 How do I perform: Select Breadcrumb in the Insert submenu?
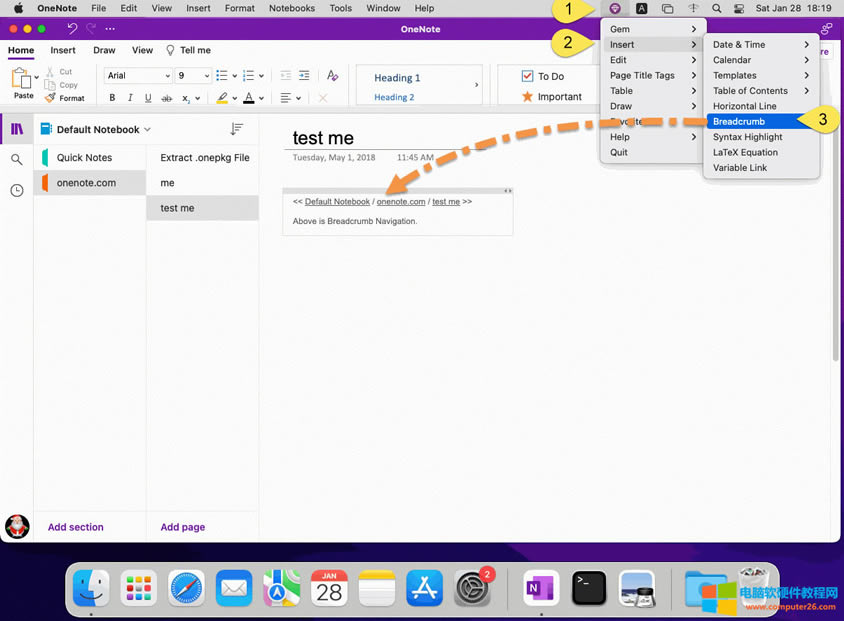(x=739, y=121)
